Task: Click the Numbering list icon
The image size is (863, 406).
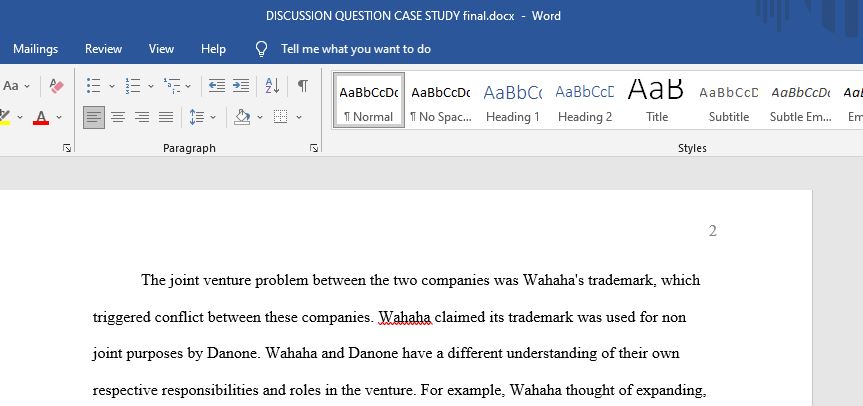Action: pos(133,86)
